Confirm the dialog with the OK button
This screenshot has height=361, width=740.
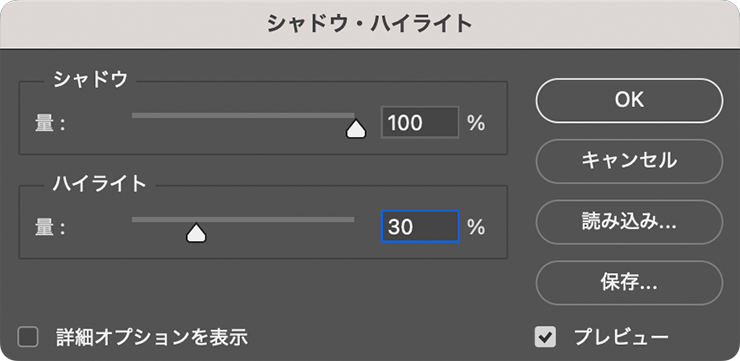[x=629, y=101]
